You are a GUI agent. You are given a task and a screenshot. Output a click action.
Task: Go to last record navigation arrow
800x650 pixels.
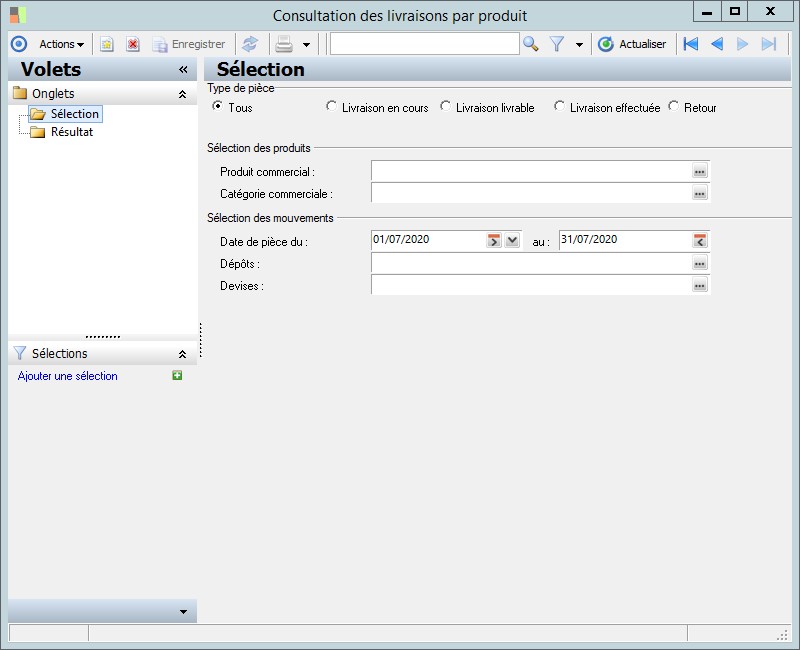click(769, 44)
